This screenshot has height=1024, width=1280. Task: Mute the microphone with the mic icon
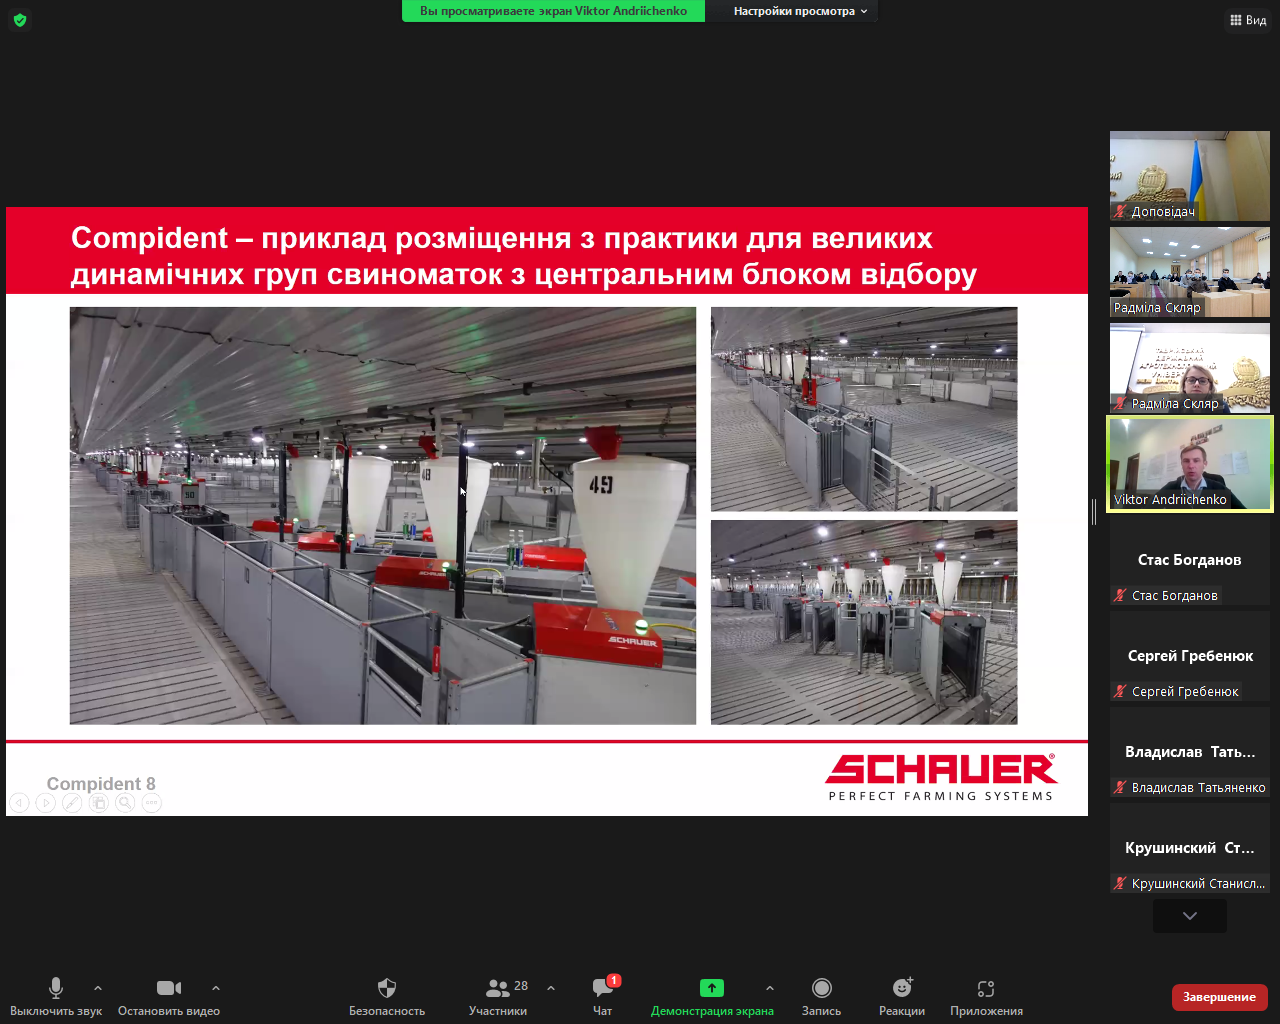click(x=56, y=988)
